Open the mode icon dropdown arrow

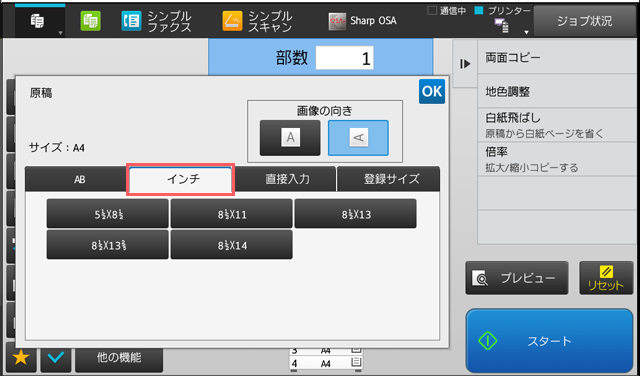60,33
